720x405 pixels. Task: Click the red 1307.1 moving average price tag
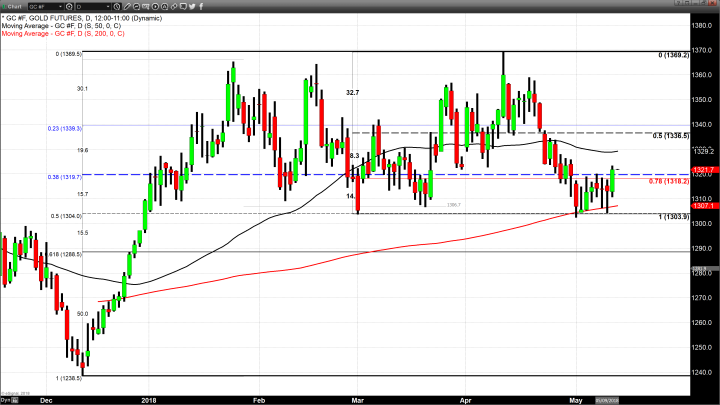(705, 206)
